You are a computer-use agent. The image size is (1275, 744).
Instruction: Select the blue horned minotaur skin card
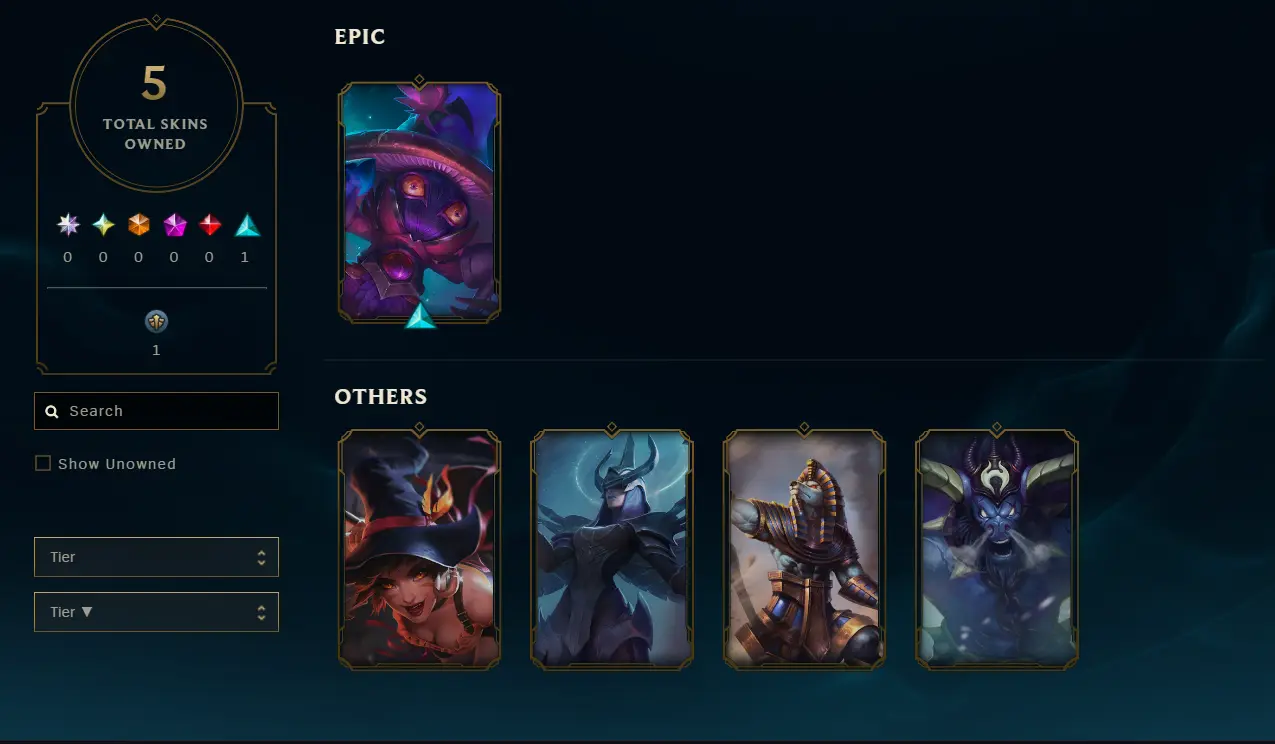click(x=997, y=549)
